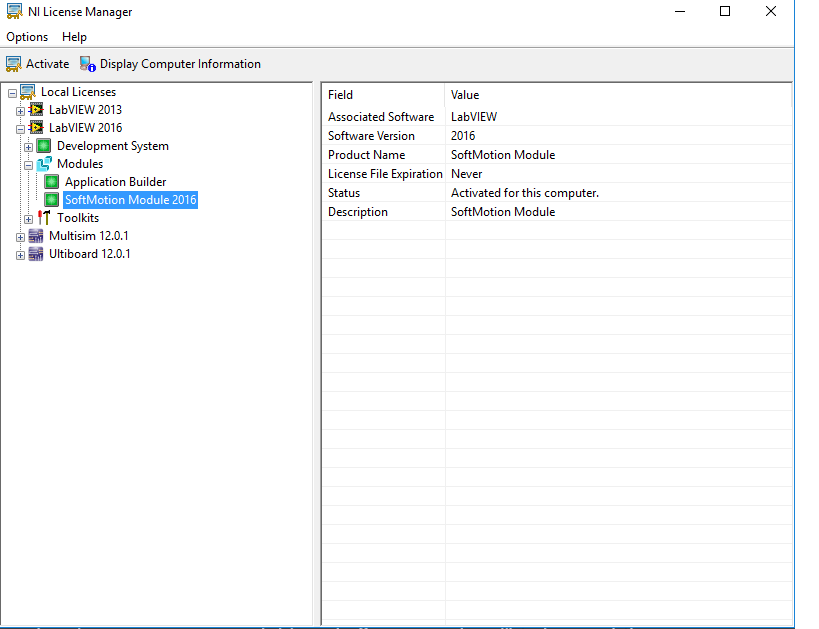The width and height of the screenshot is (819, 629).
Task: Collapse the Modules tree node
Action: point(29,164)
